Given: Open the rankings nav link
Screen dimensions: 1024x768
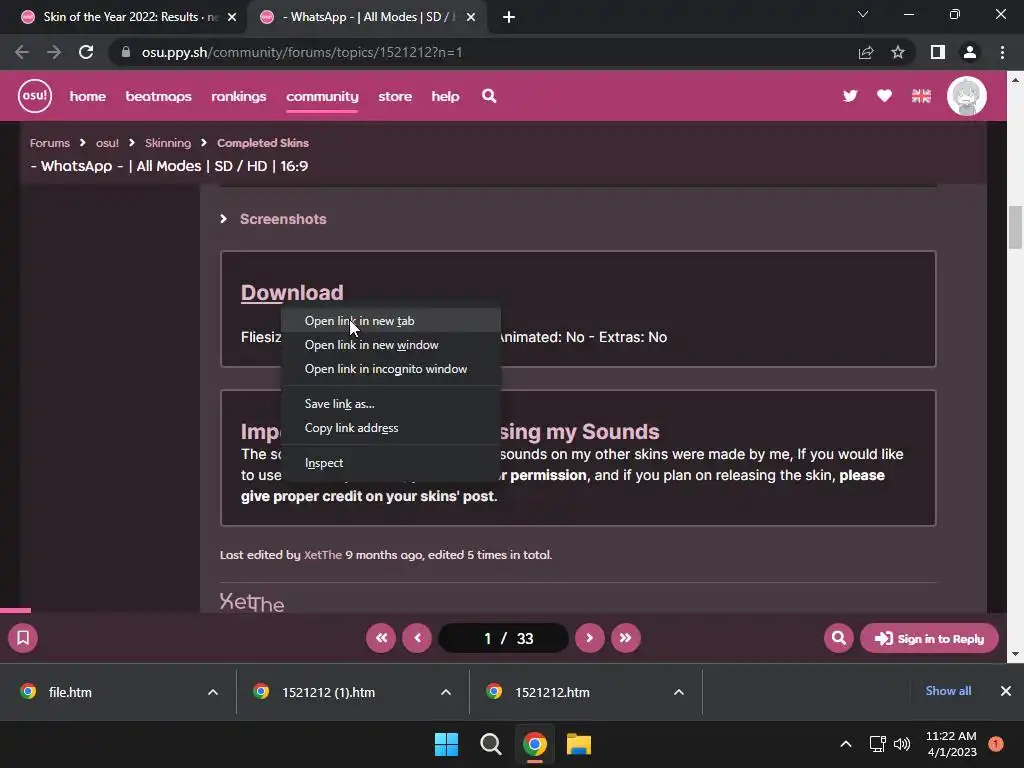Looking at the screenshot, I should pos(239,96).
